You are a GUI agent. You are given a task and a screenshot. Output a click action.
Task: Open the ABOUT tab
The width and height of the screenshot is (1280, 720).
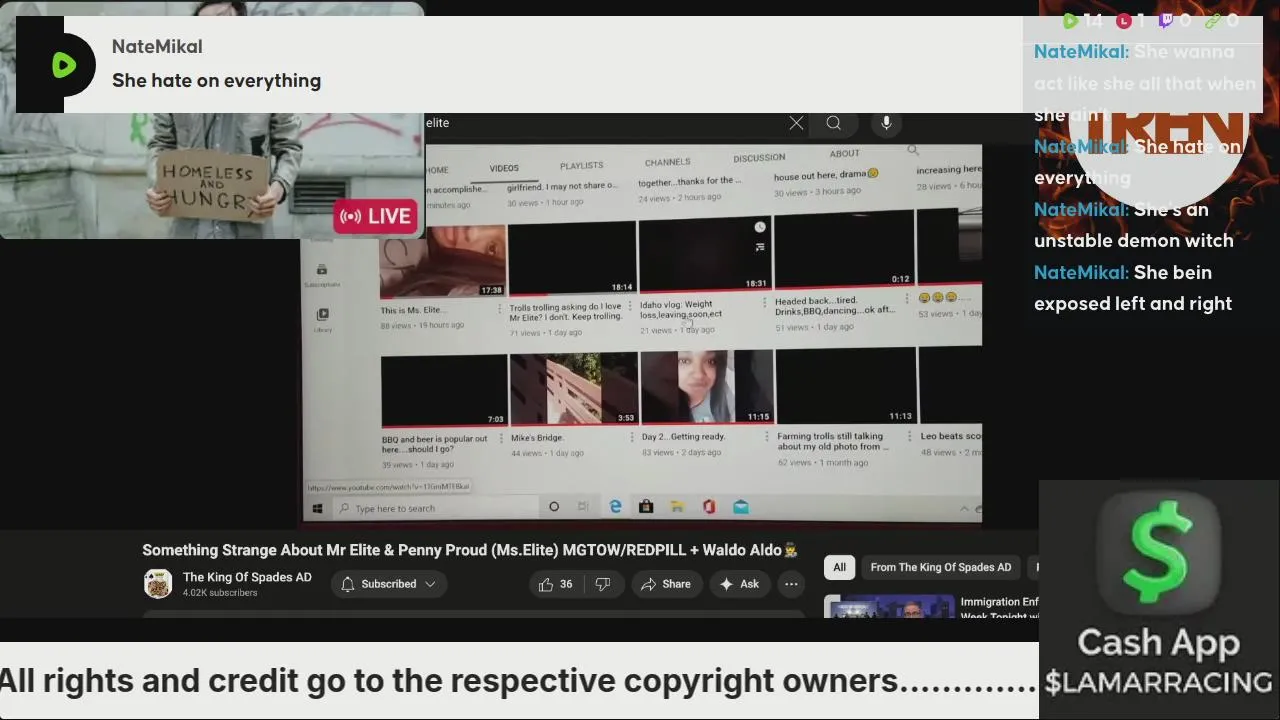pyautogui.click(x=844, y=153)
